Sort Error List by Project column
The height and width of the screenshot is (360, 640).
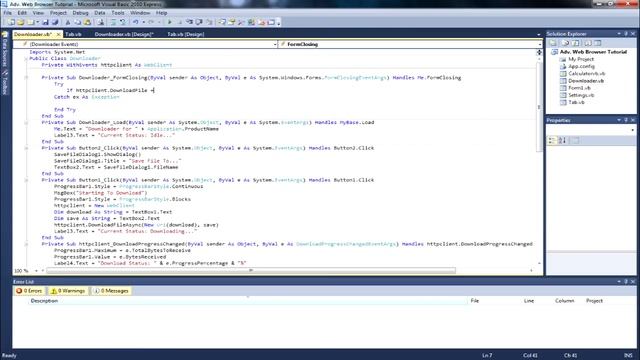tap(594, 301)
